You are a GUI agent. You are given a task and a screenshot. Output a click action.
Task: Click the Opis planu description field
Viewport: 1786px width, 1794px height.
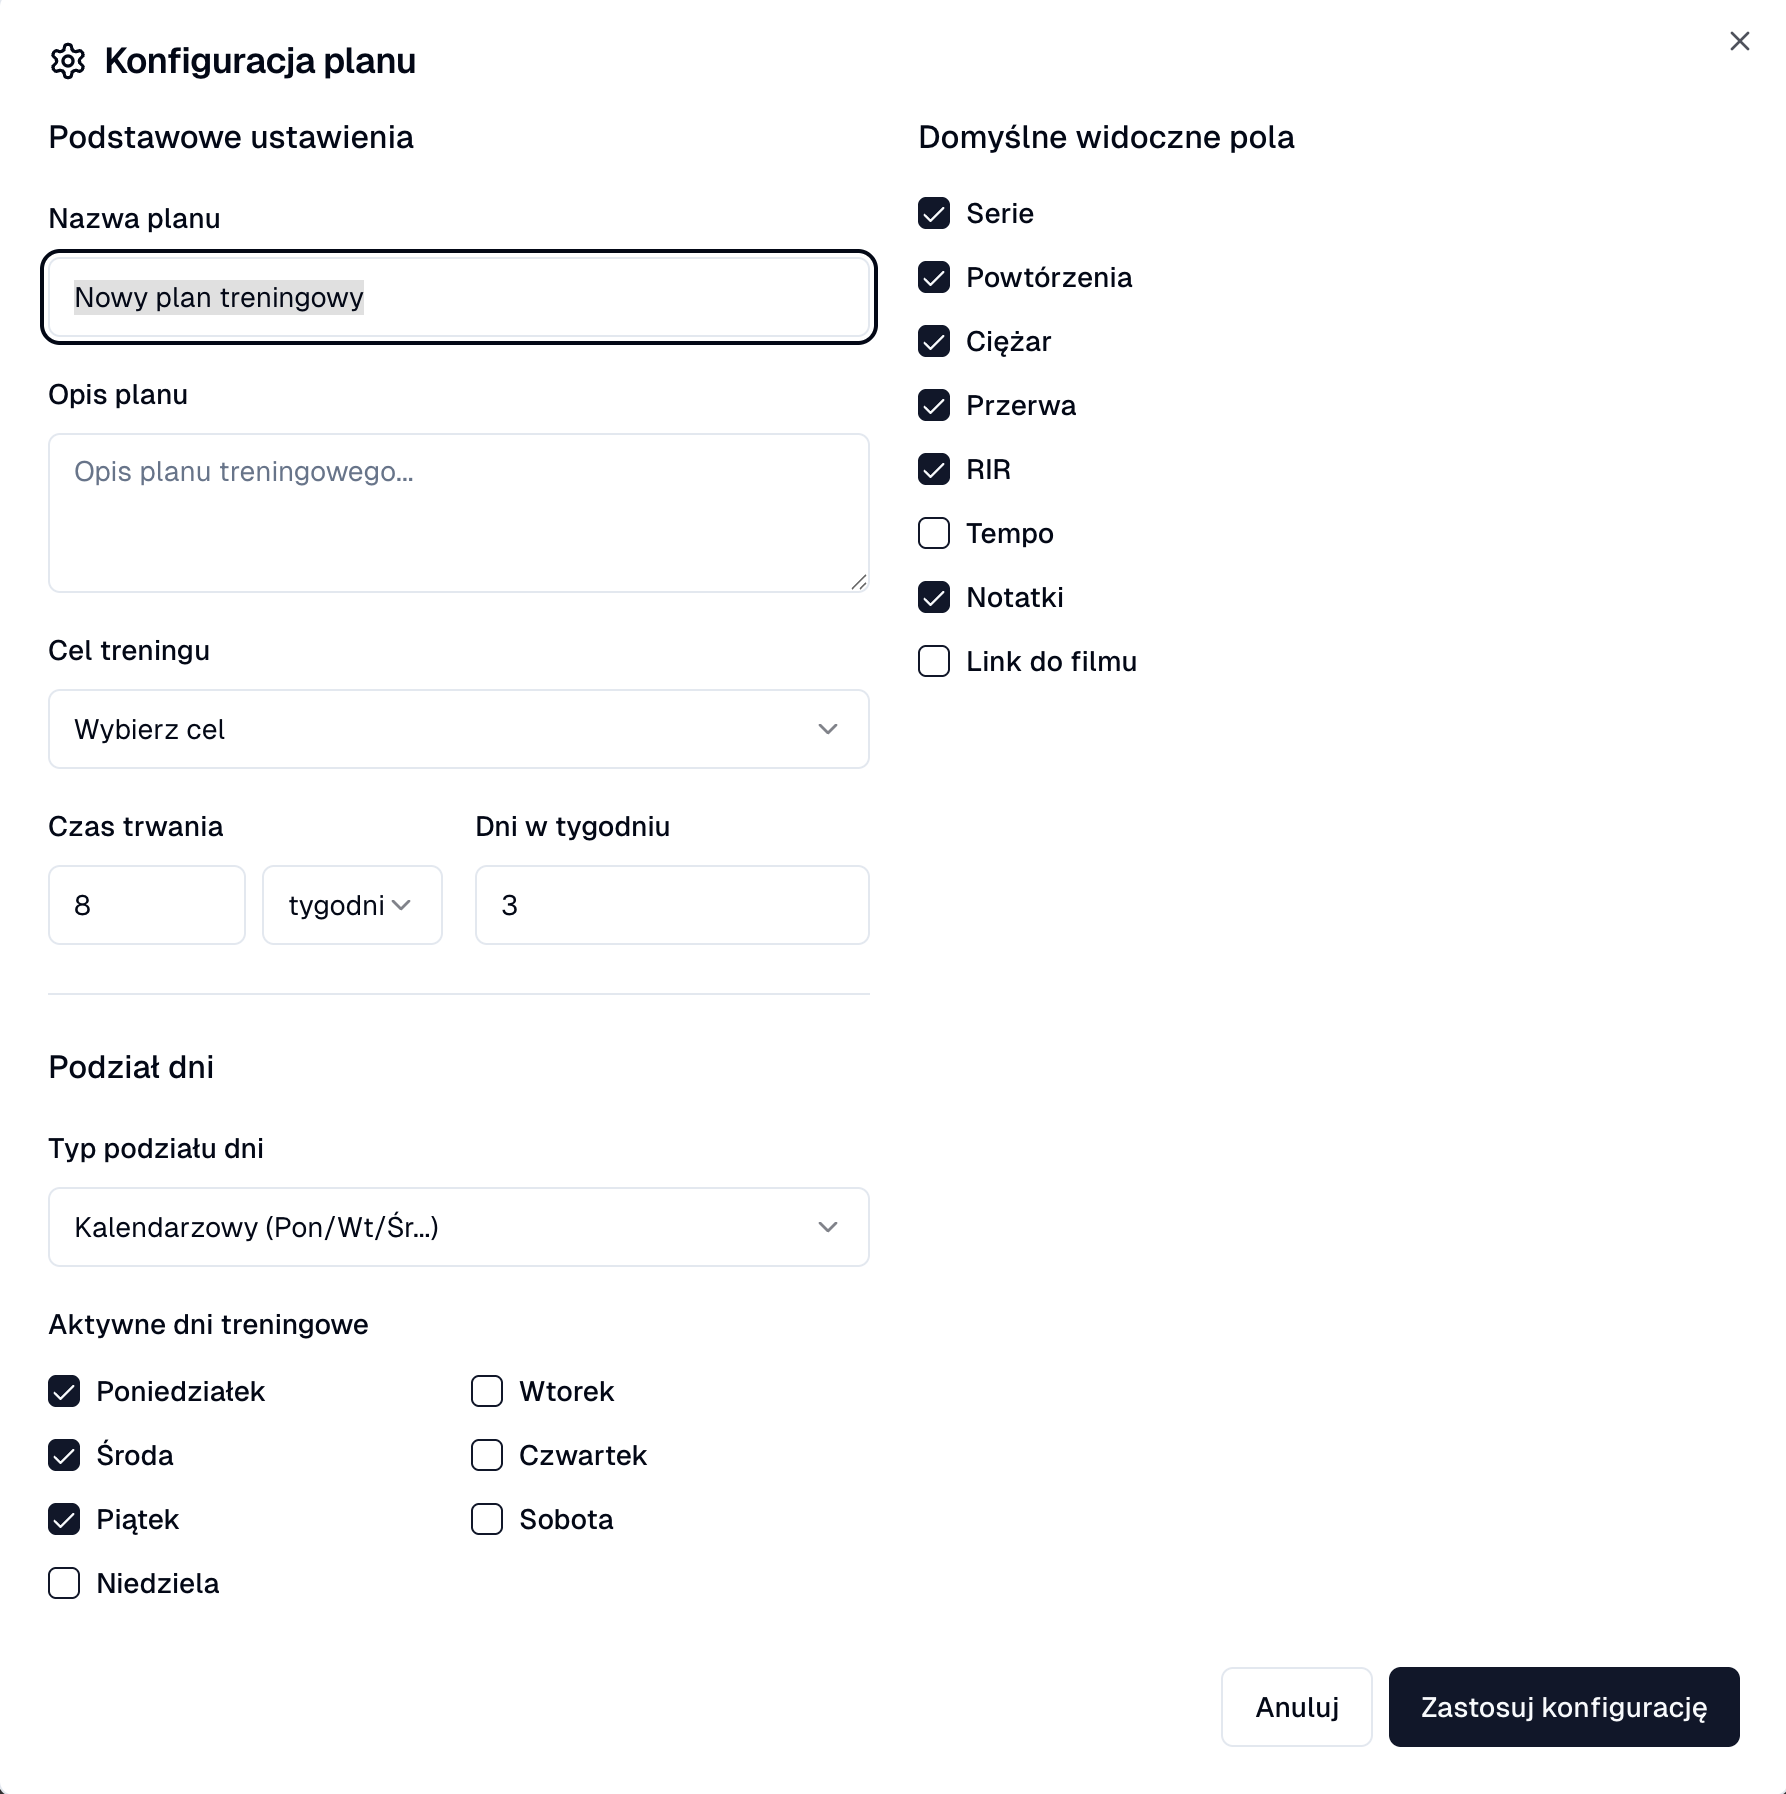click(x=458, y=512)
